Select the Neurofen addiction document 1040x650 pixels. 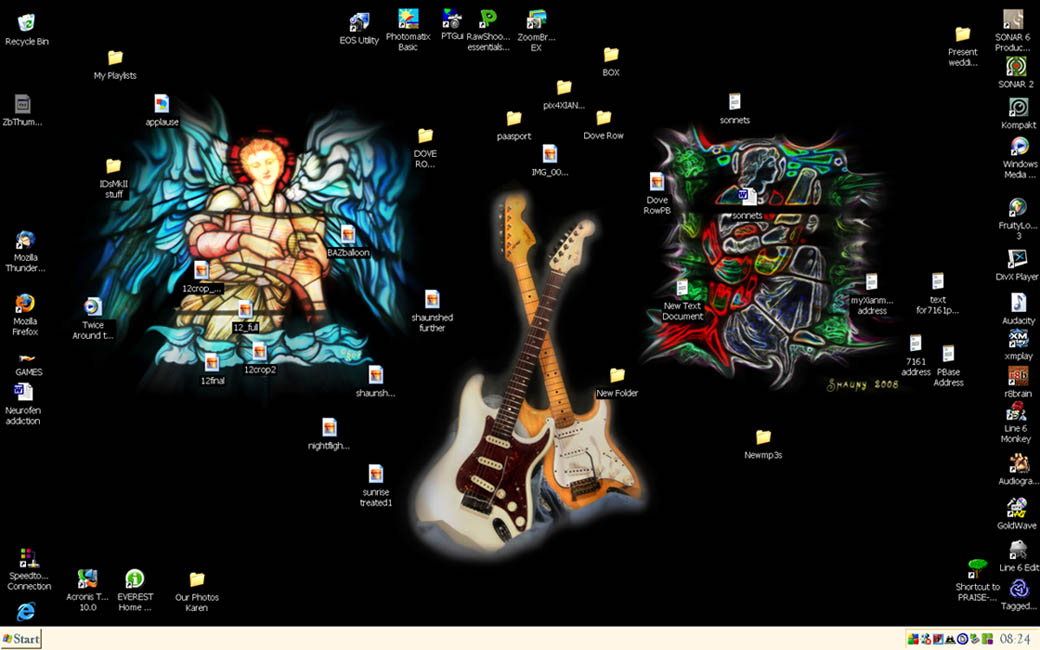pyautogui.click(x=23, y=392)
